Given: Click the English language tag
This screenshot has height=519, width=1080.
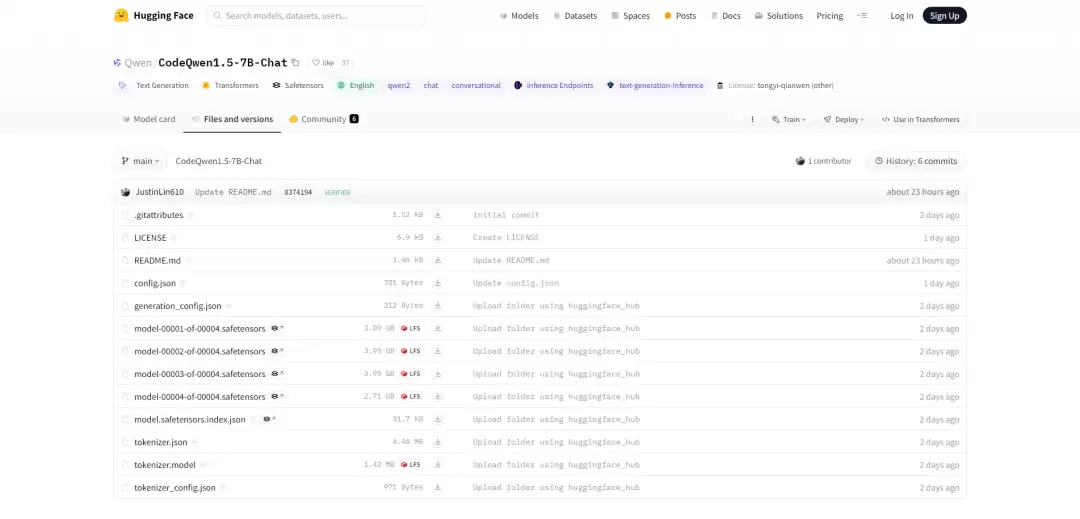Looking at the screenshot, I should tap(355, 85).
